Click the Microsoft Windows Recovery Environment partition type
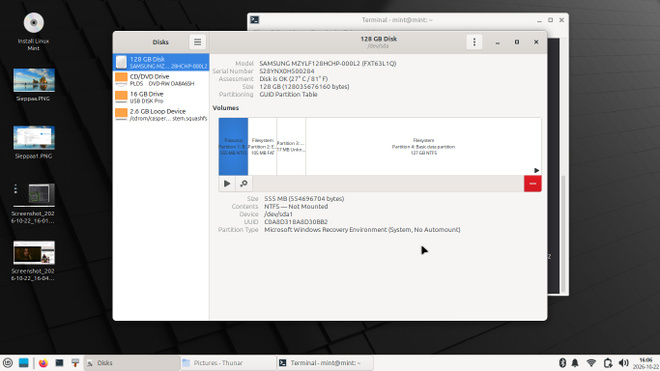Viewport: 660px width, 371px height. (x=362, y=230)
